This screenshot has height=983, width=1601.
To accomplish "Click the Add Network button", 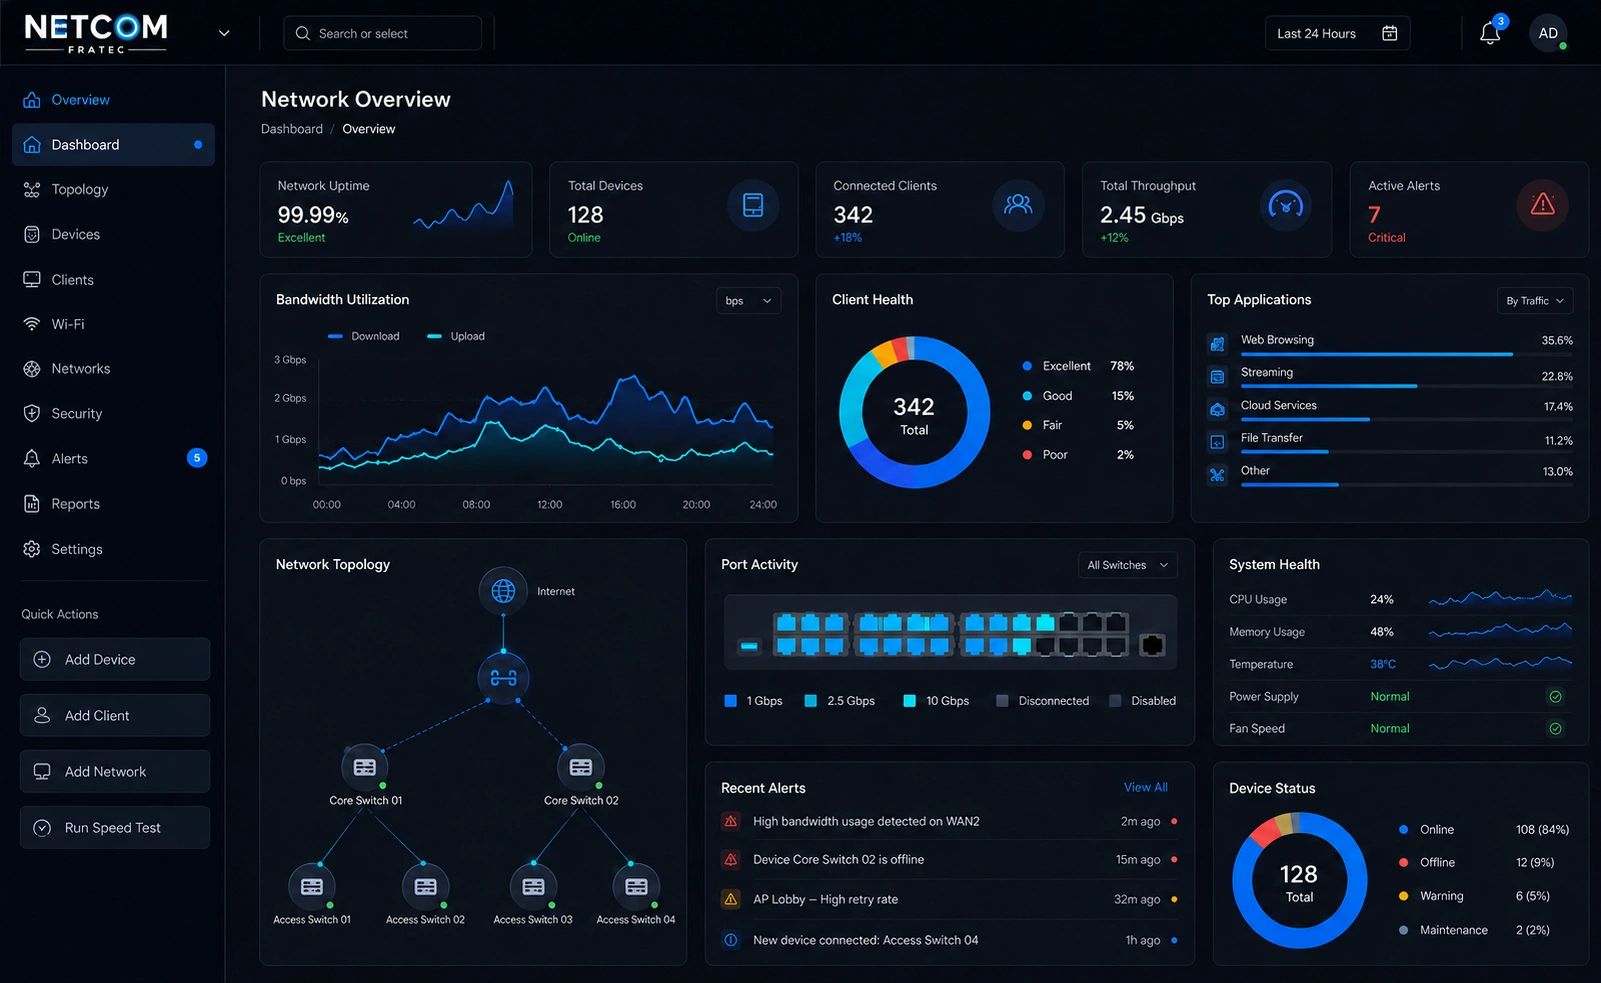I will pyautogui.click(x=115, y=772).
